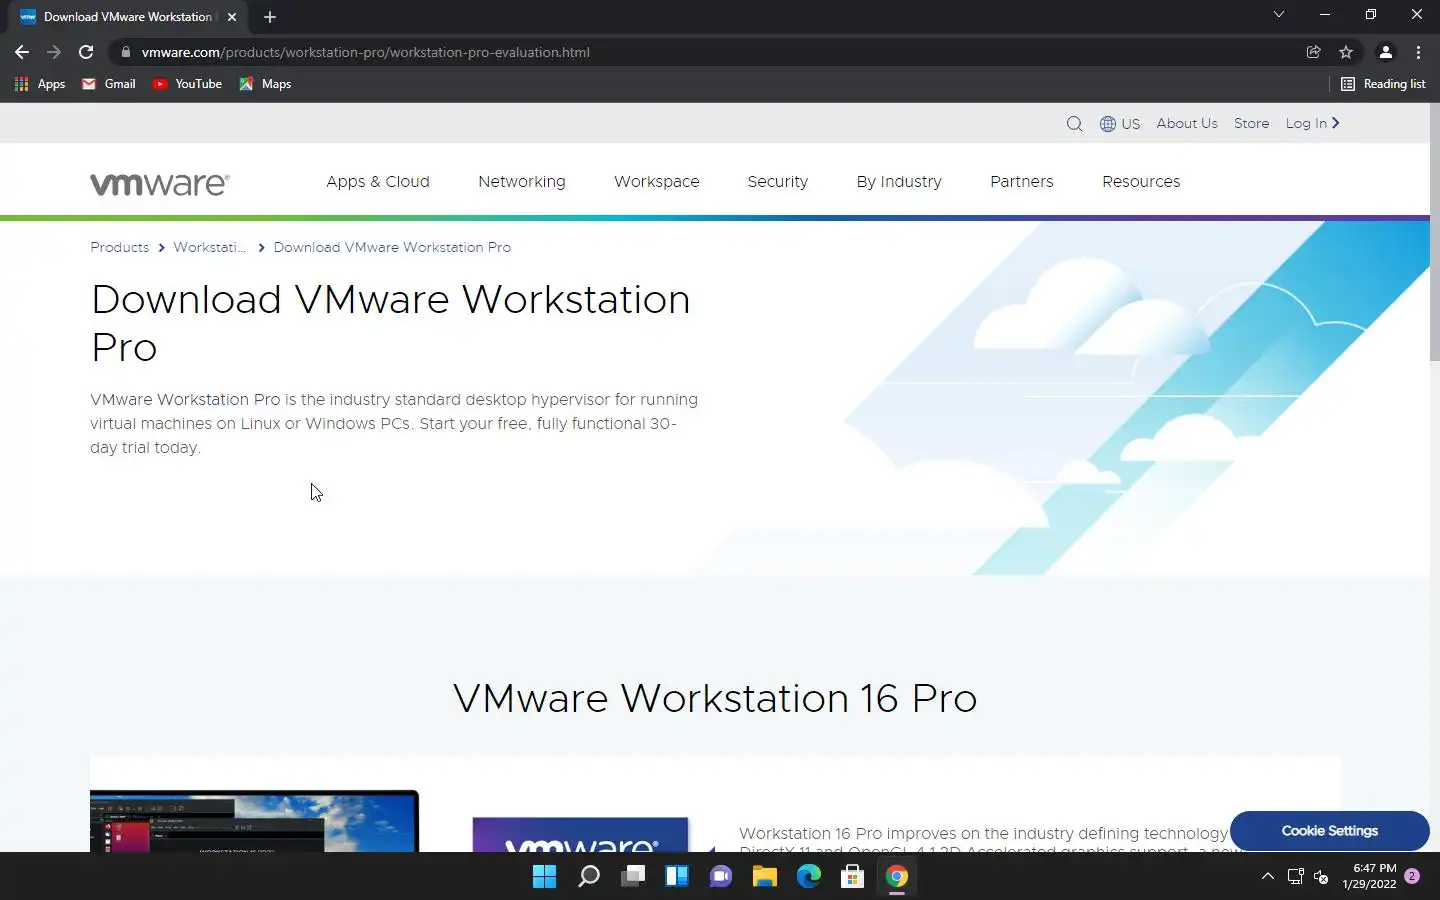The image size is (1440, 900).
Task: Click the Chrome taskbar icon
Action: tap(897, 877)
